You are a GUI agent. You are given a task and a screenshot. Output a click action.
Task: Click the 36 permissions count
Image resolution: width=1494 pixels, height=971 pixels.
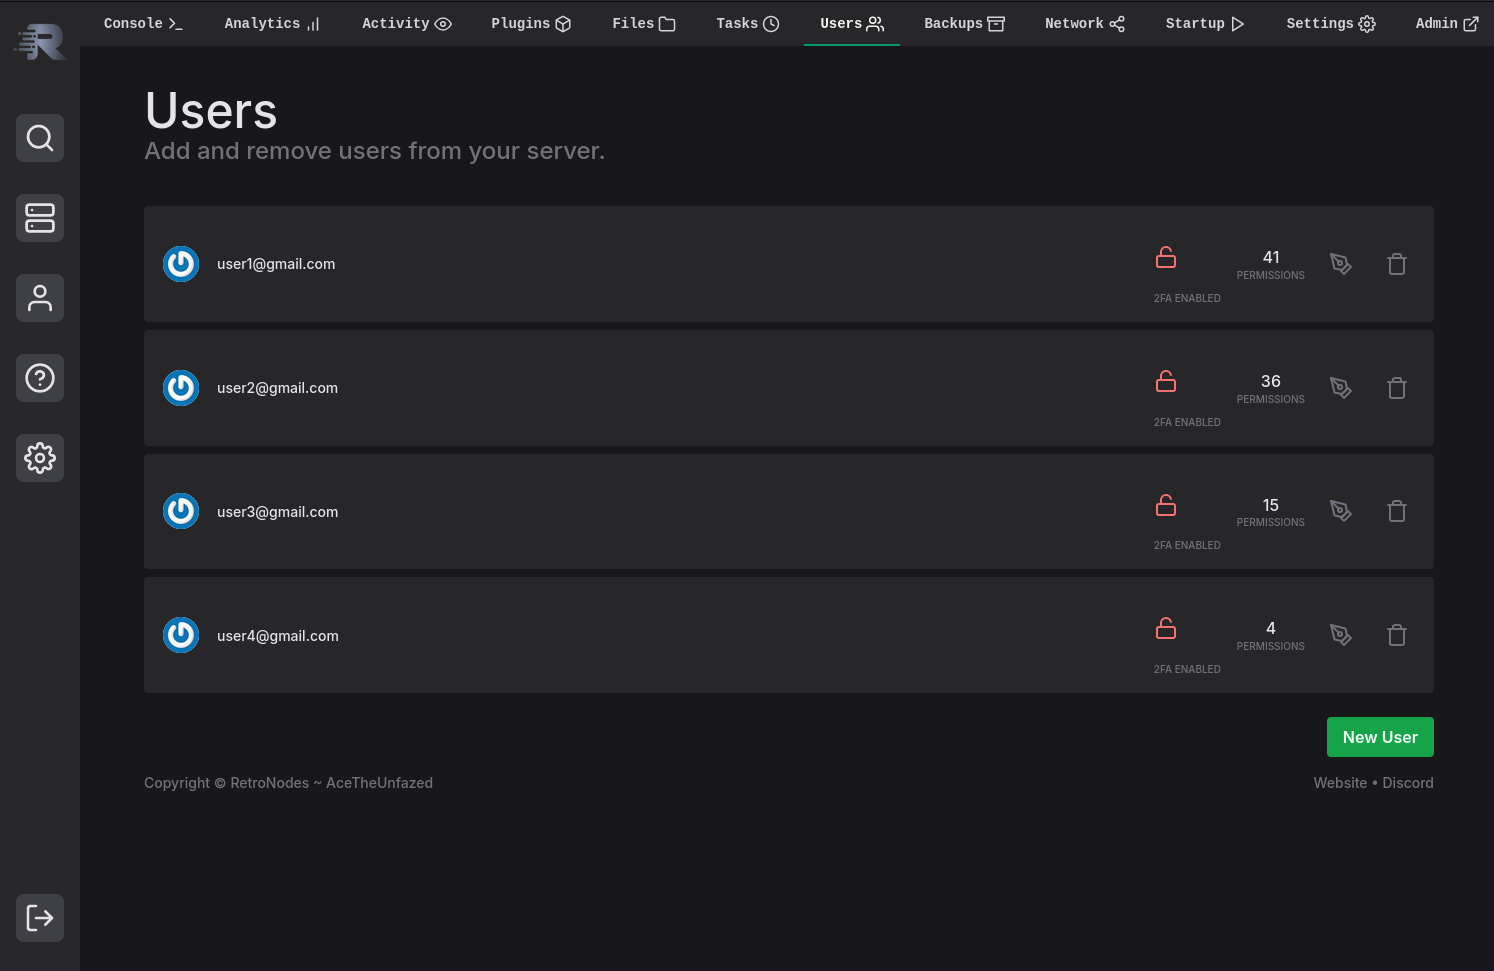pos(1271,381)
